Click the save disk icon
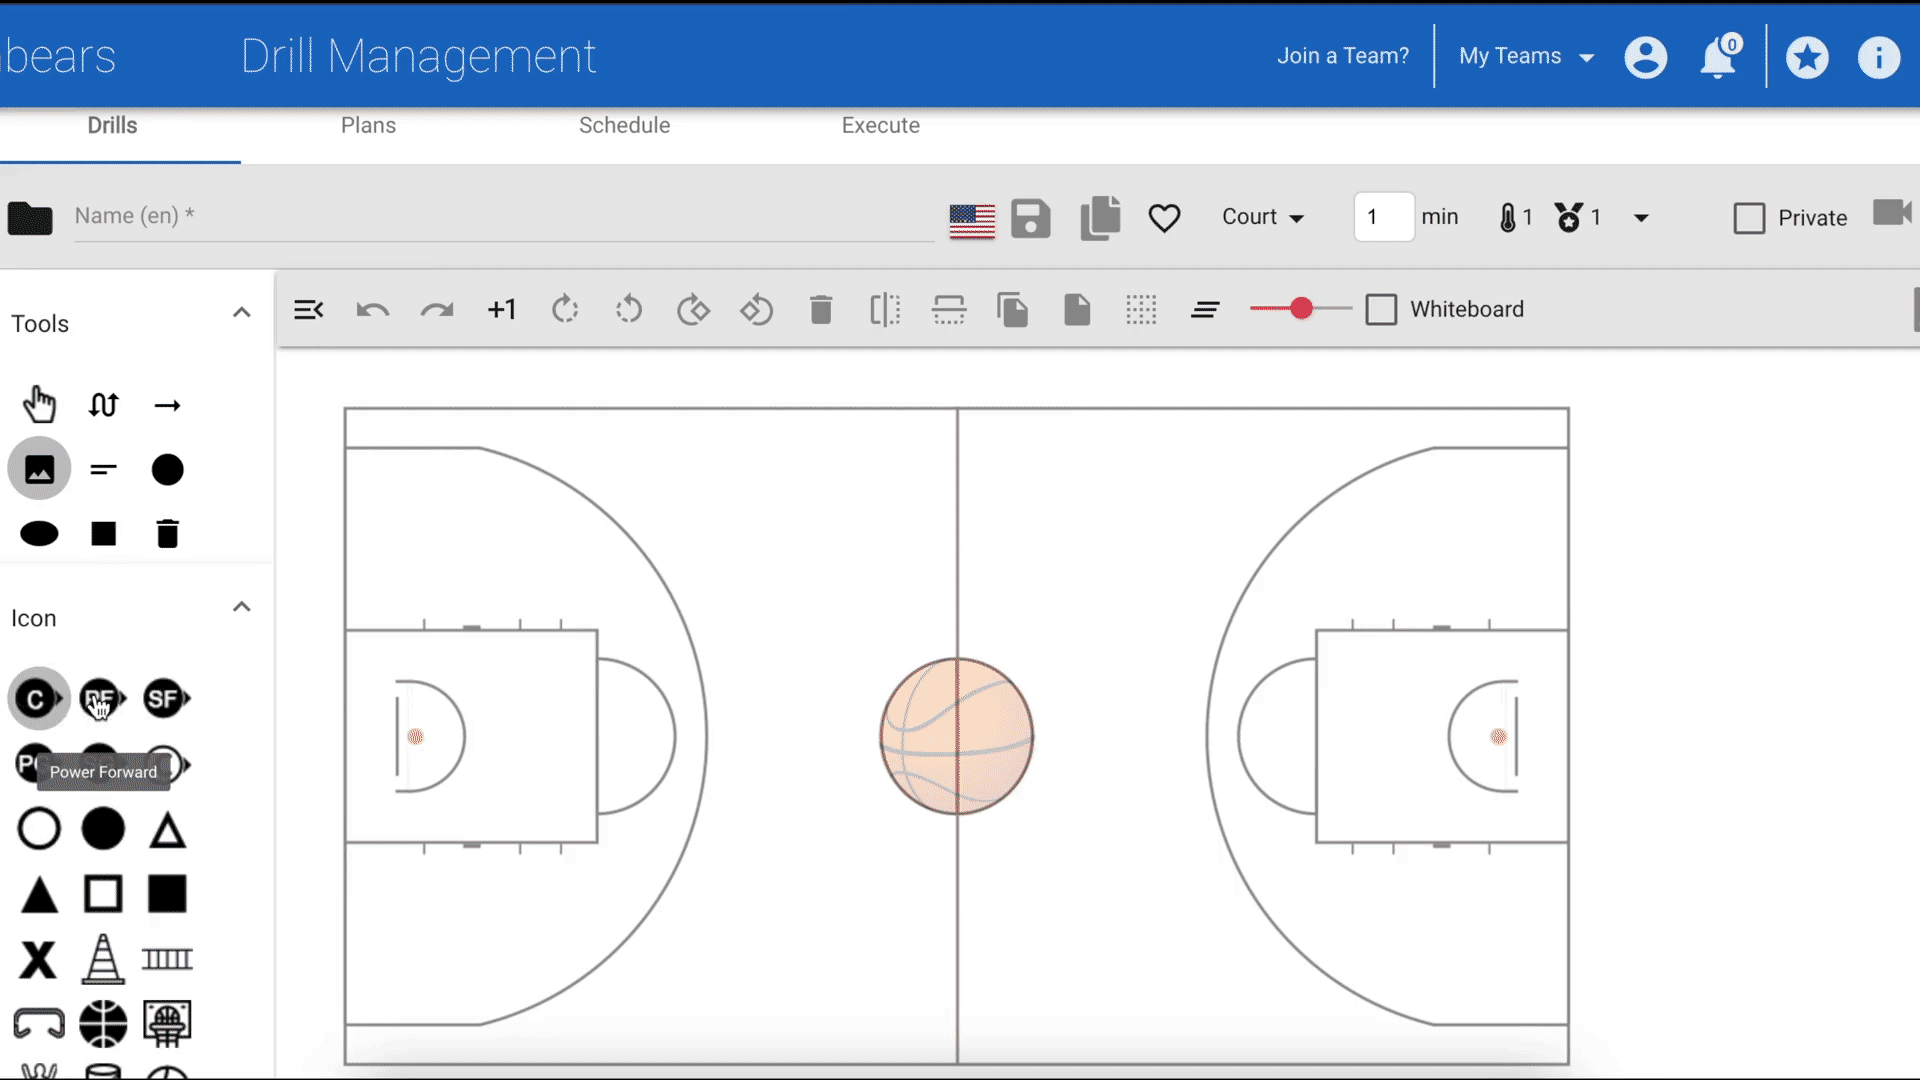 click(1030, 218)
